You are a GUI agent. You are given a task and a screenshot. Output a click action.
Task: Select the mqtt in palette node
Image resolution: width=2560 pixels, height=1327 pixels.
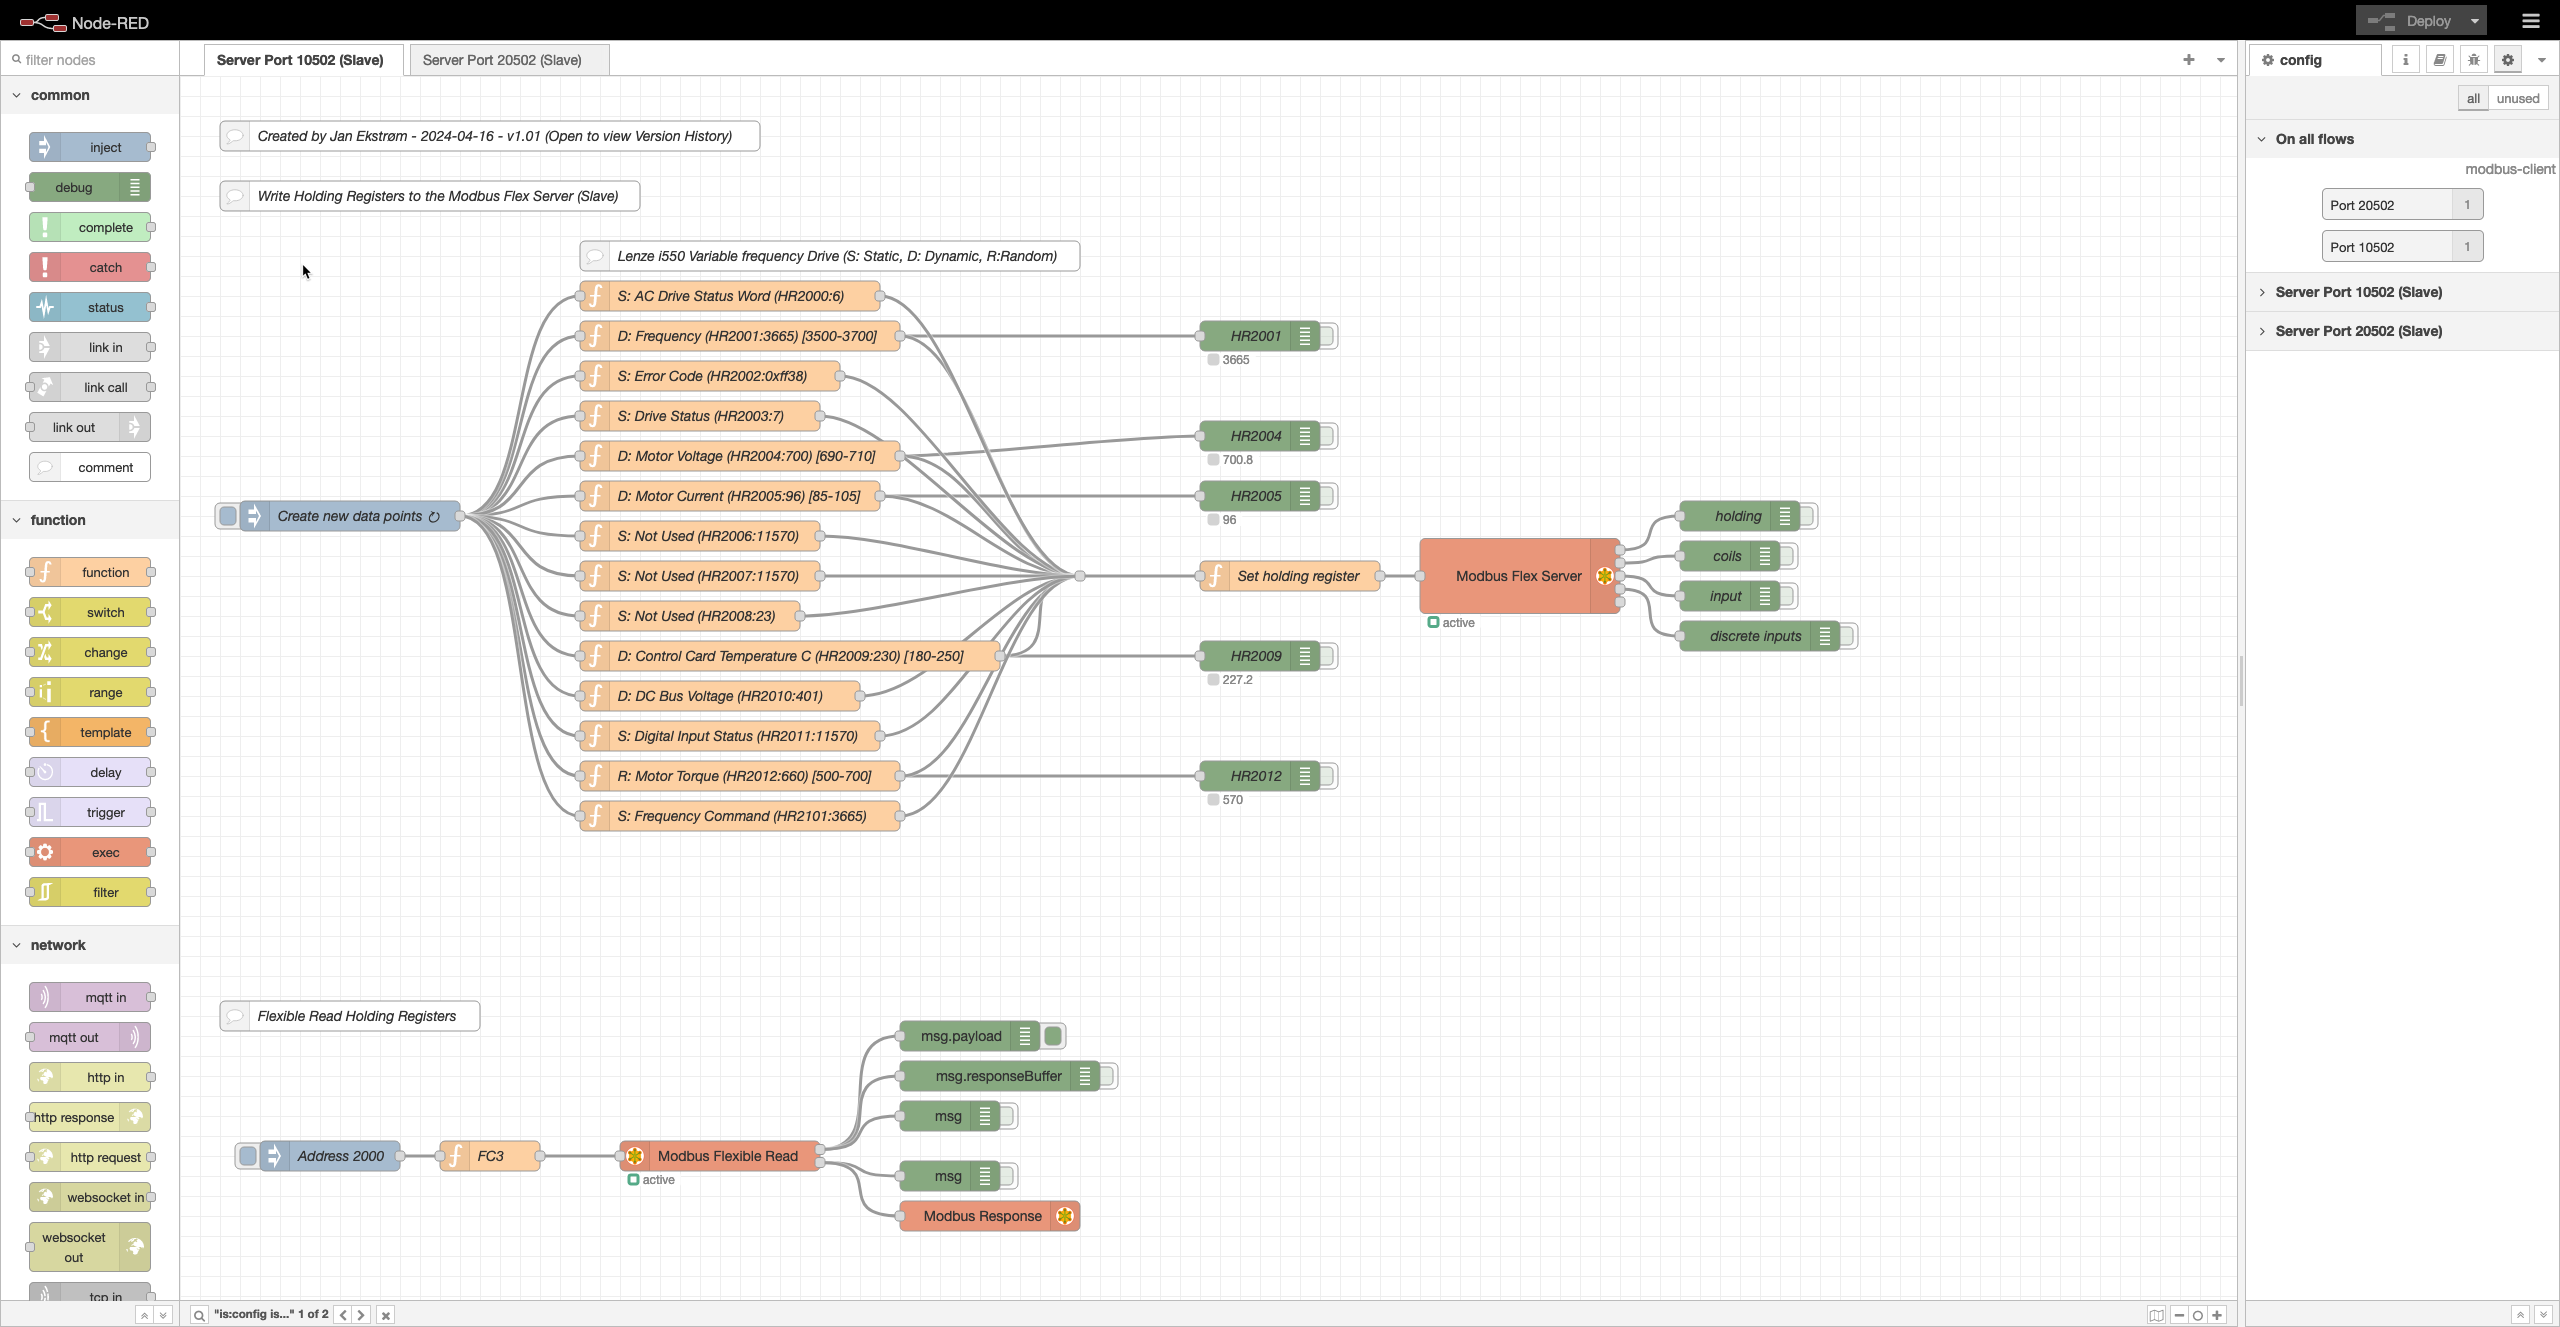(90, 997)
